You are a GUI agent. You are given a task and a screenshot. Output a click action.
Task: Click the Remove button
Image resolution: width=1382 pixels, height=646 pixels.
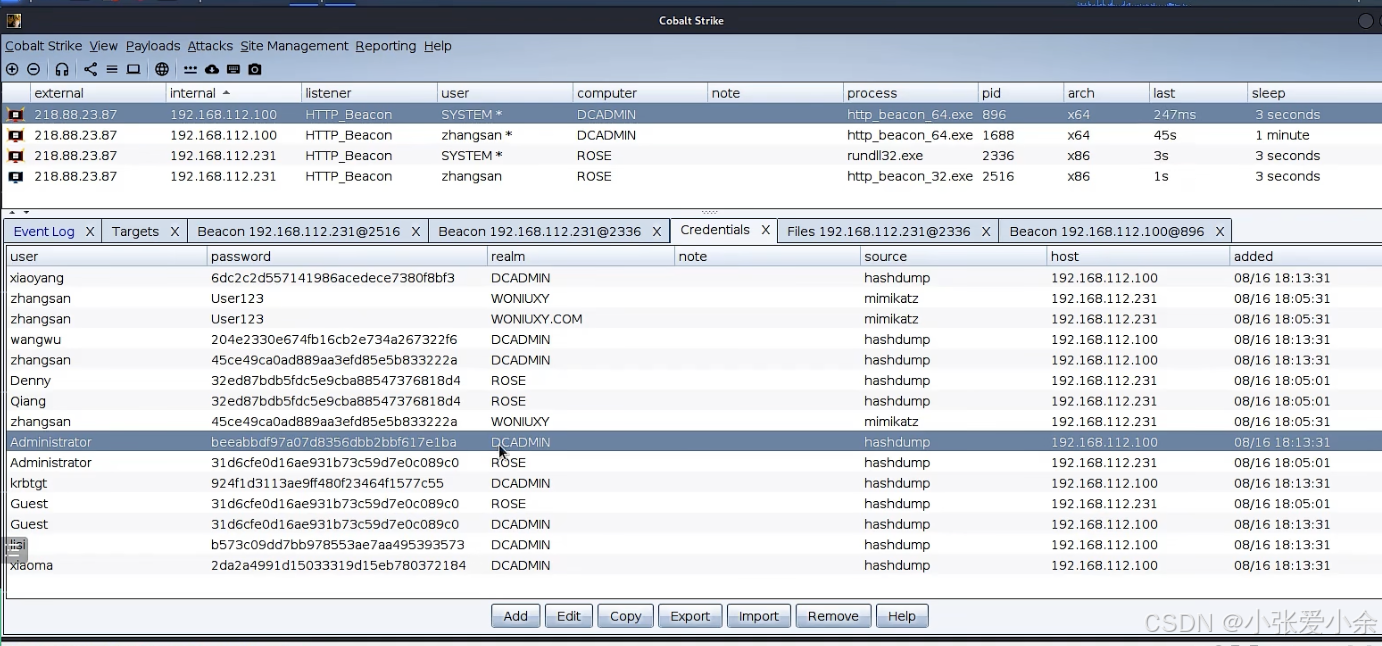click(x=833, y=616)
